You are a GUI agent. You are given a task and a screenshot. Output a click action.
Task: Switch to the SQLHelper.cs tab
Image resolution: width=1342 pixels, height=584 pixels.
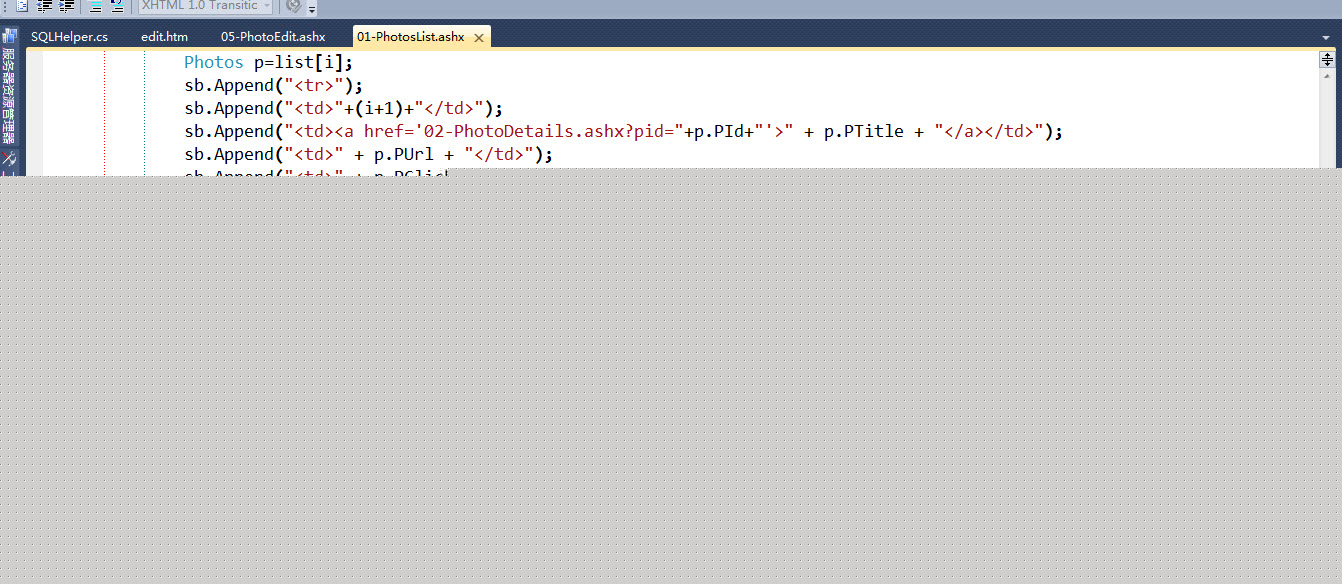68,36
